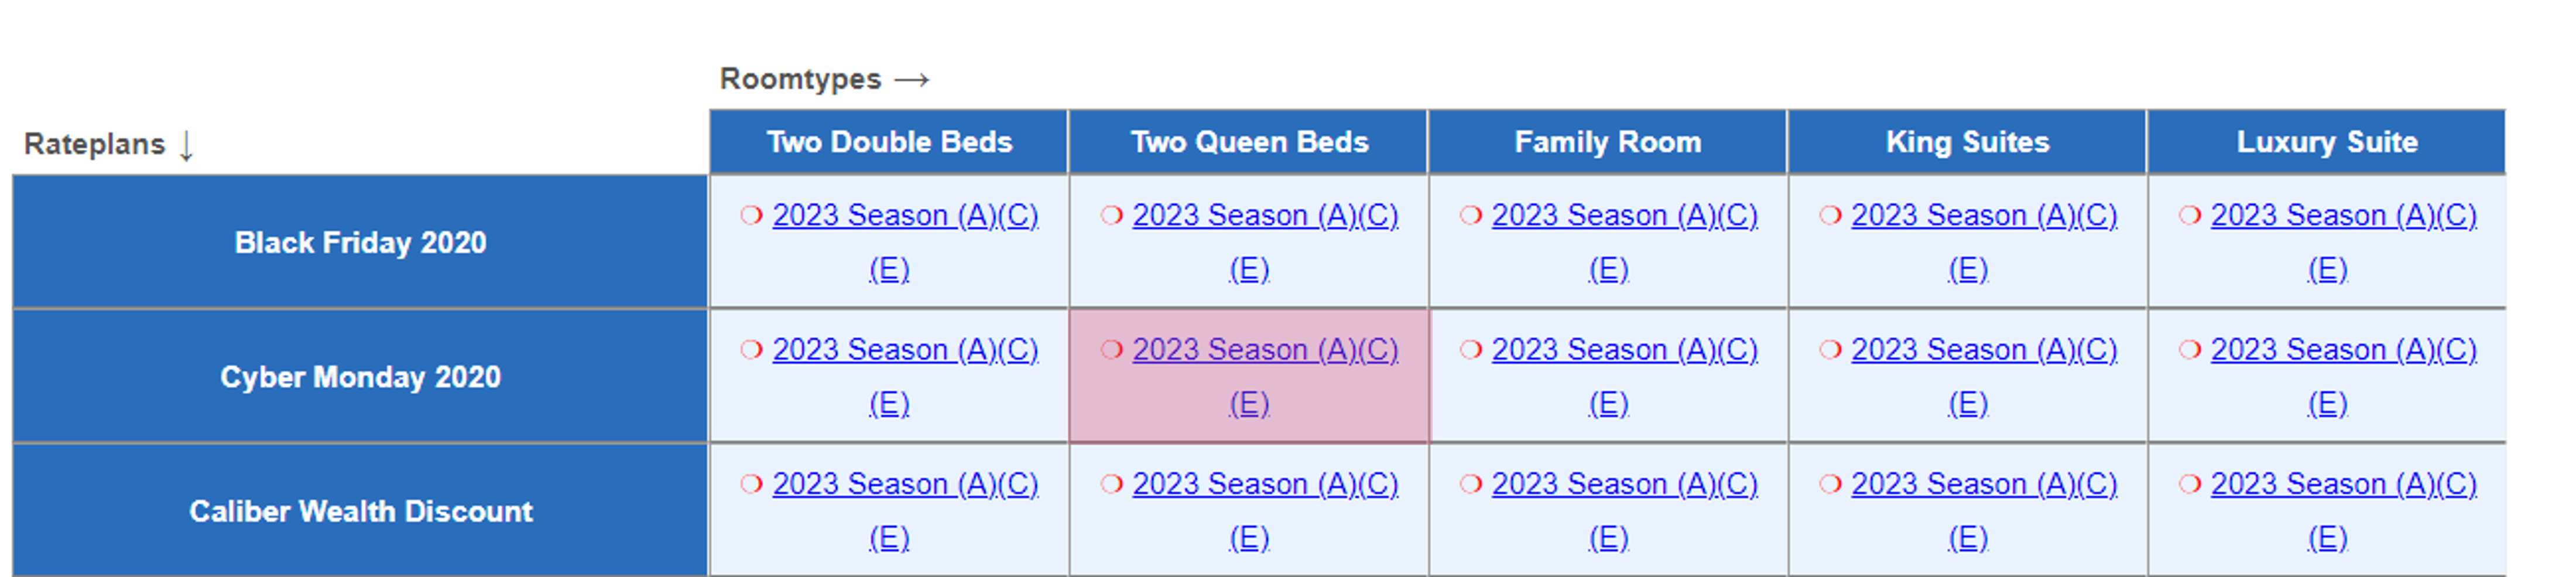
Task: Click the (A) link in Cyber Monday Two Double Beds cell
Action: 977,349
